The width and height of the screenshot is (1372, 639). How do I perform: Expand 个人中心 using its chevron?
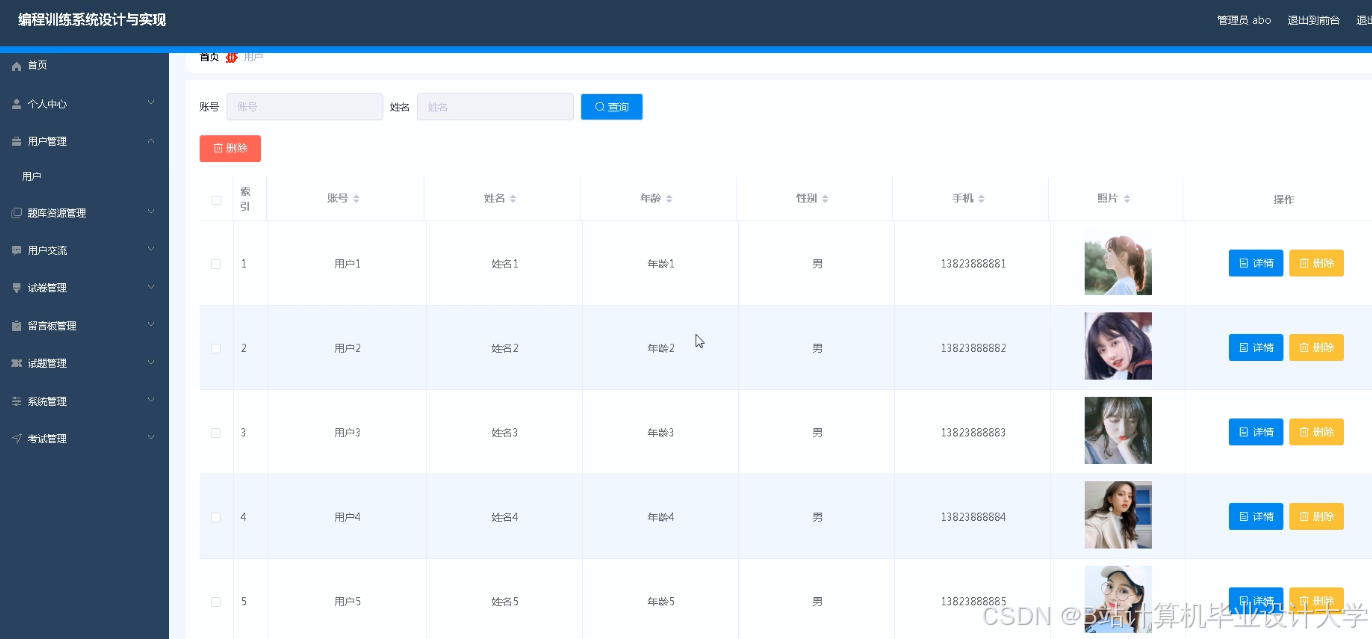(151, 103)
